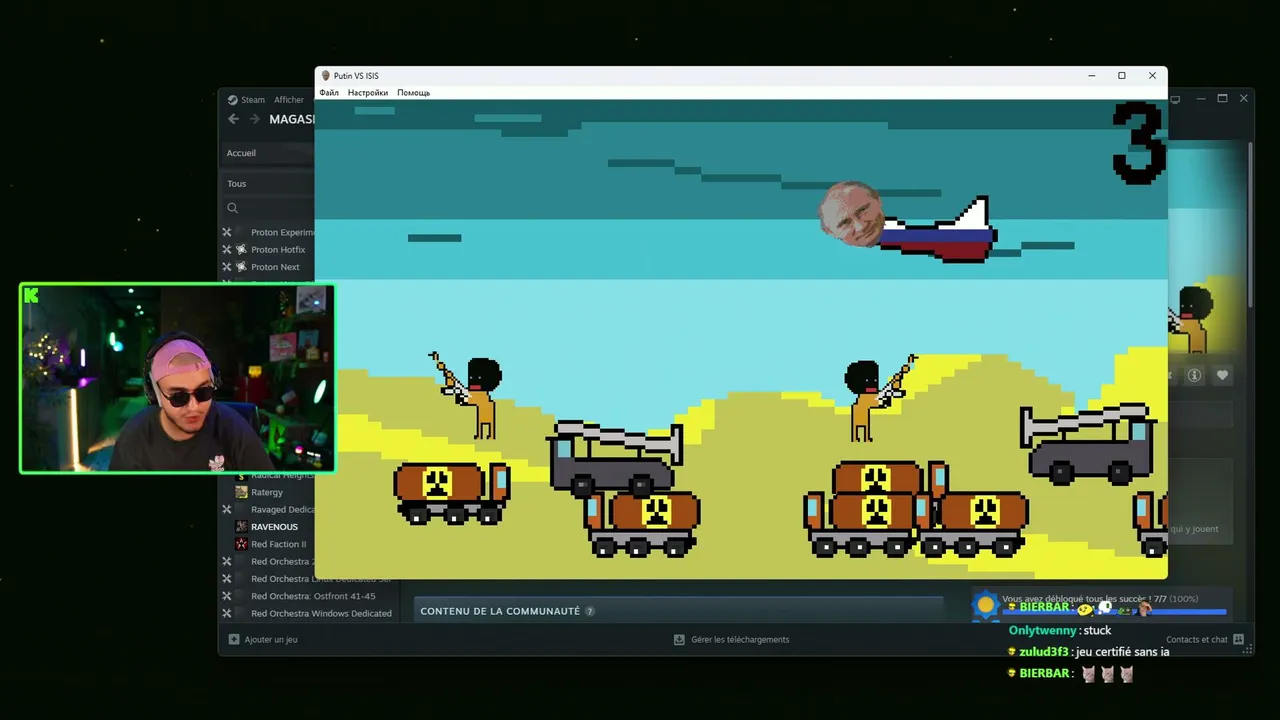The image size is (1280, 720).
Task: Click the flying Putin jet in the game
Action: pos(908,221)
